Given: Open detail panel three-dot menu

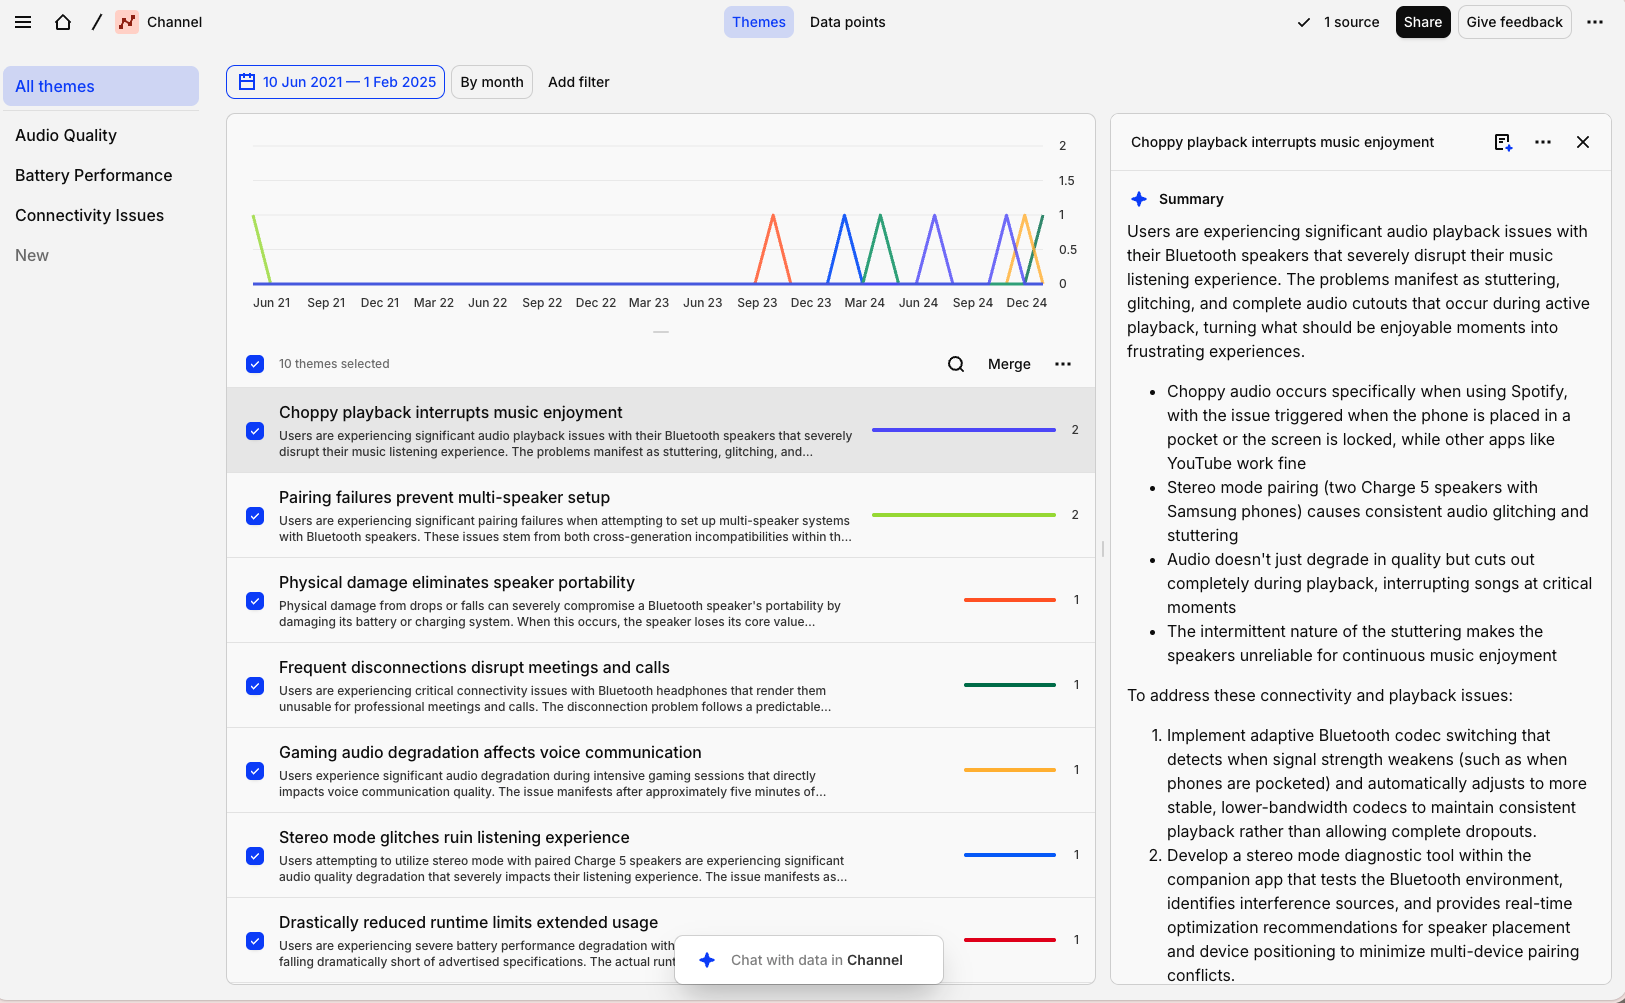Looking at the screenshot, I should coord(1543,142).
